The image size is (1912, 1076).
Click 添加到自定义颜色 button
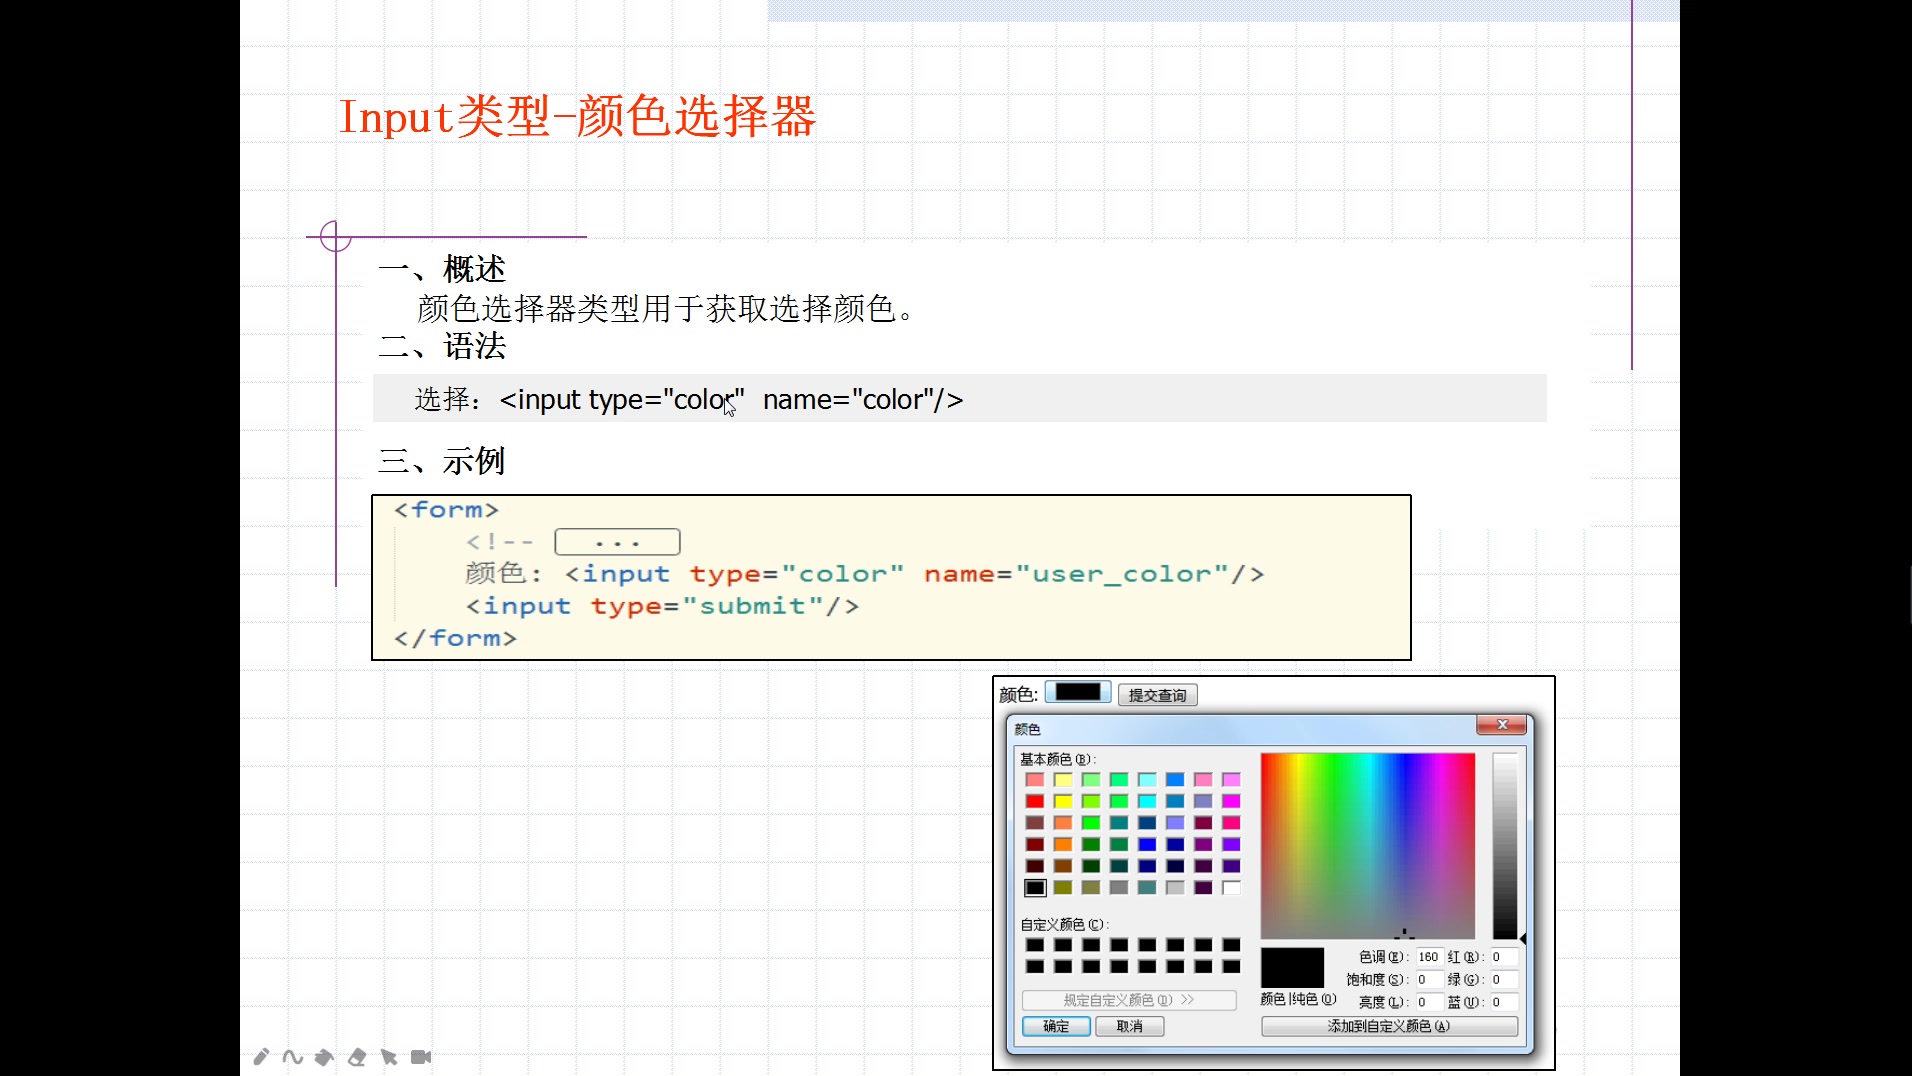[1389, 1026]
